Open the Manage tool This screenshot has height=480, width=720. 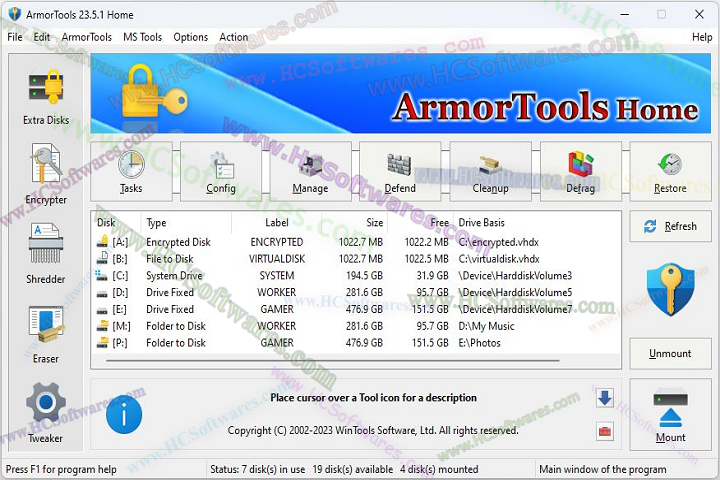point(310,171)
